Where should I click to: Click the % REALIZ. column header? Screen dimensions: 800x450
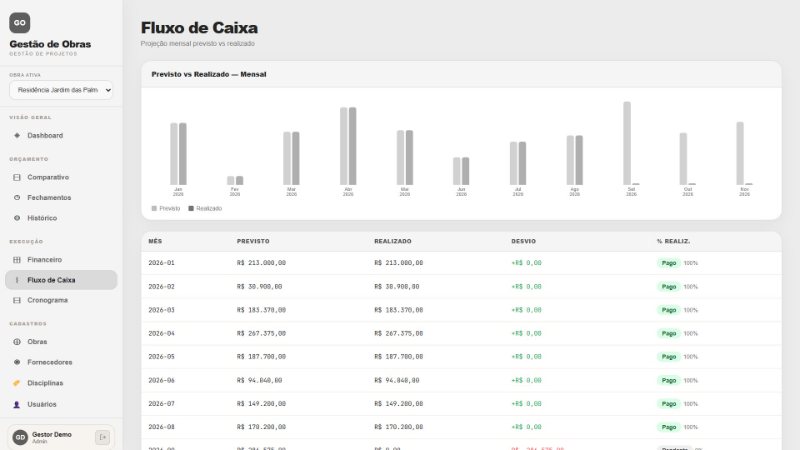[x=673, y=241]
